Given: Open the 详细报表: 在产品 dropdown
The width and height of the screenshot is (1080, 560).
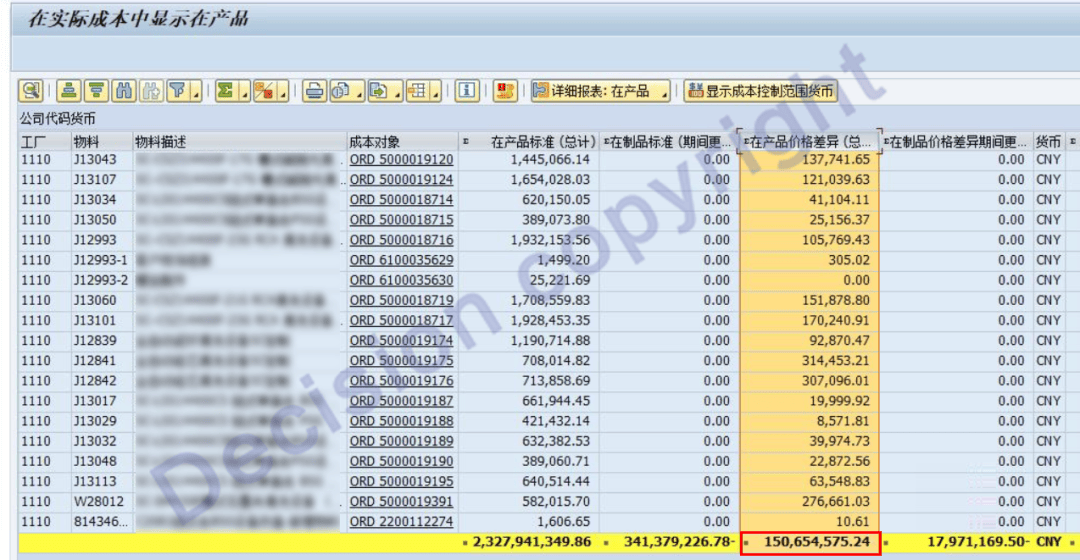Looking at the screenshot, I should [602, 91].
